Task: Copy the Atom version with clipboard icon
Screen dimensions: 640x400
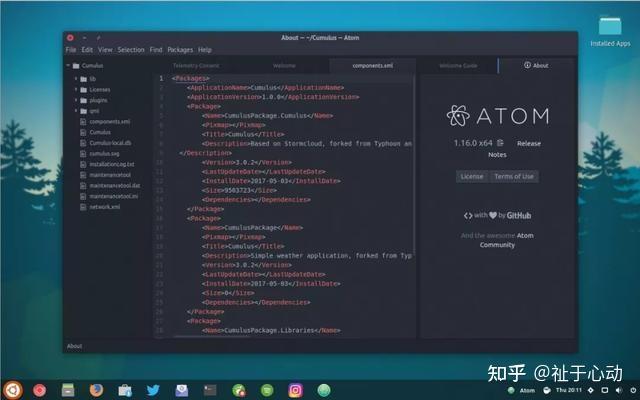Action: click(500, 143)
